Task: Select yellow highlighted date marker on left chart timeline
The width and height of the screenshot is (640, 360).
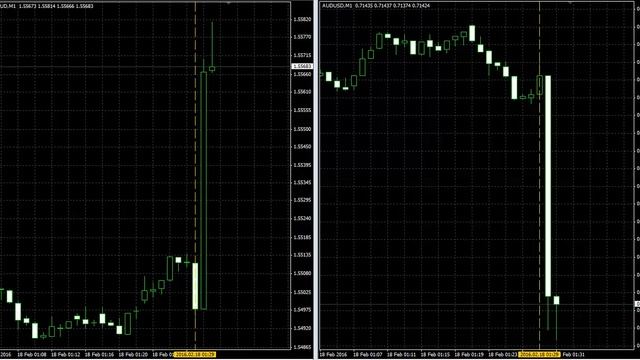Action: pos(195,355)
